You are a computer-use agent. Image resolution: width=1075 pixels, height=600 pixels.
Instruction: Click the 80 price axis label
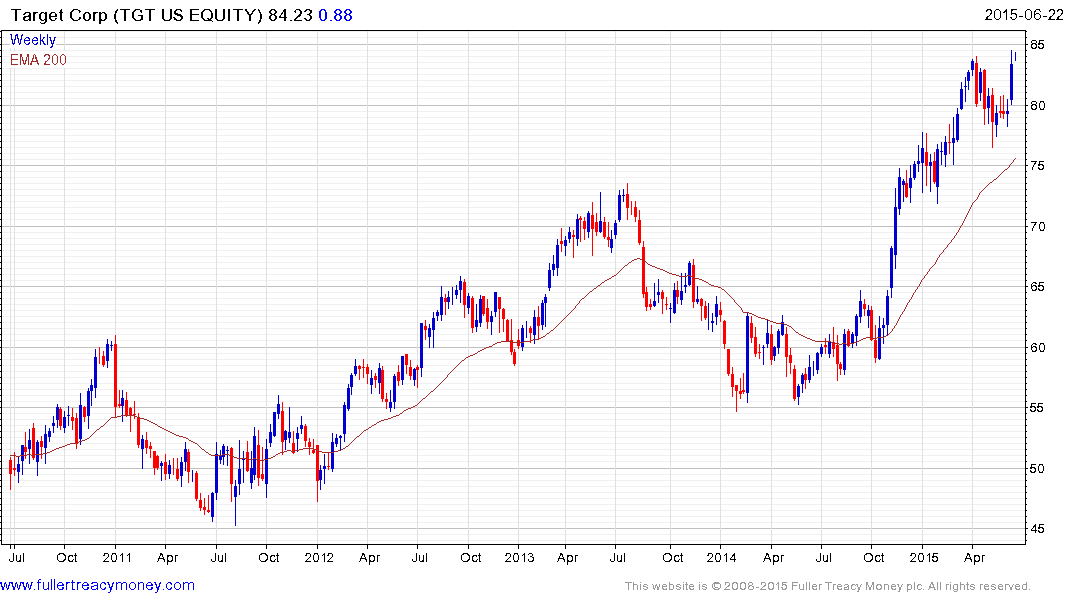click(x=1038, y=106)
